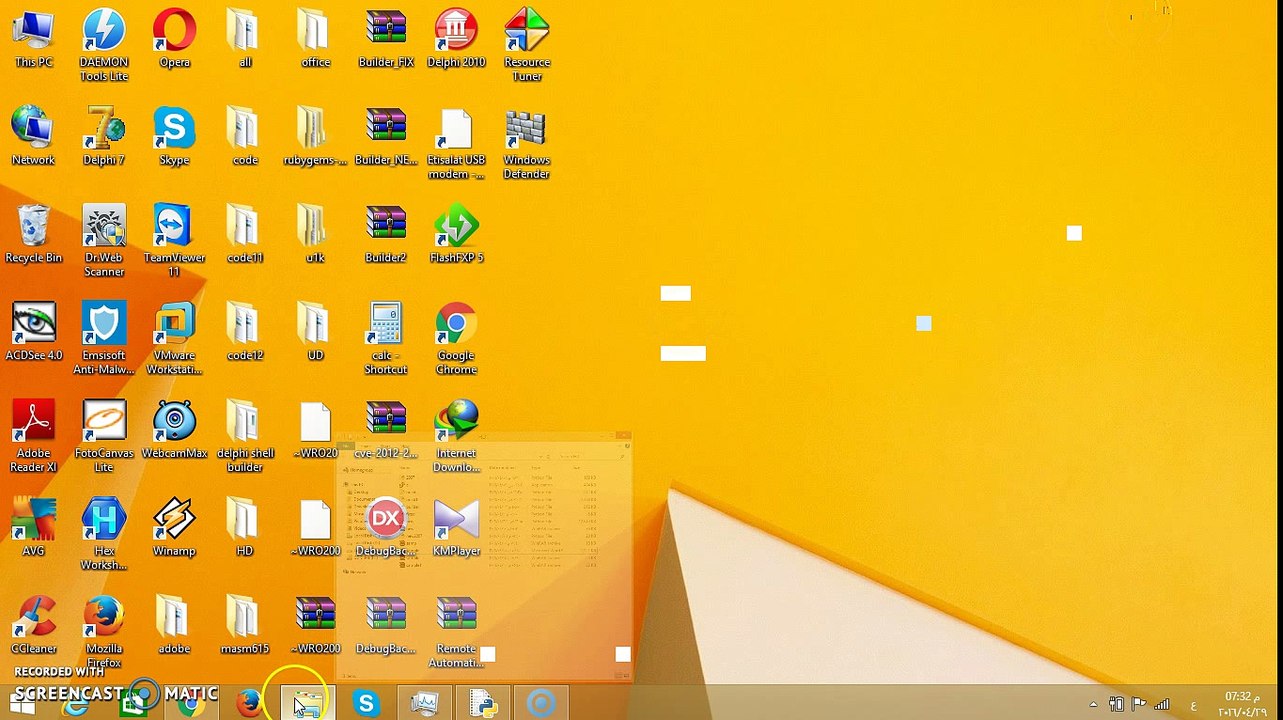
Task: Select the code12 folder
Action: [245, 332]
